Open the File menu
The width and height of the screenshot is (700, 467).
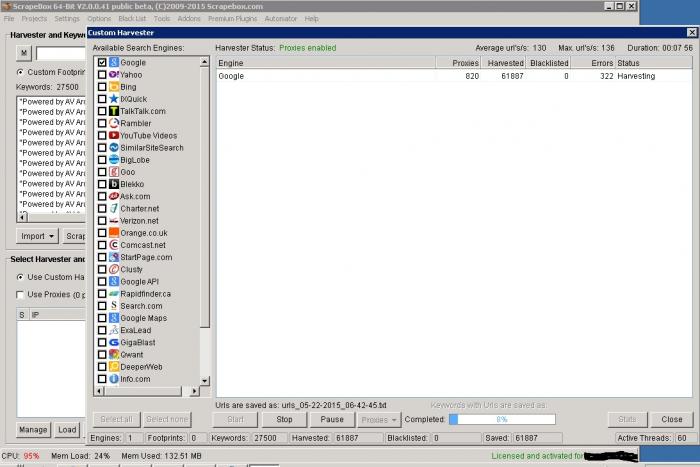tap(9, 19)
